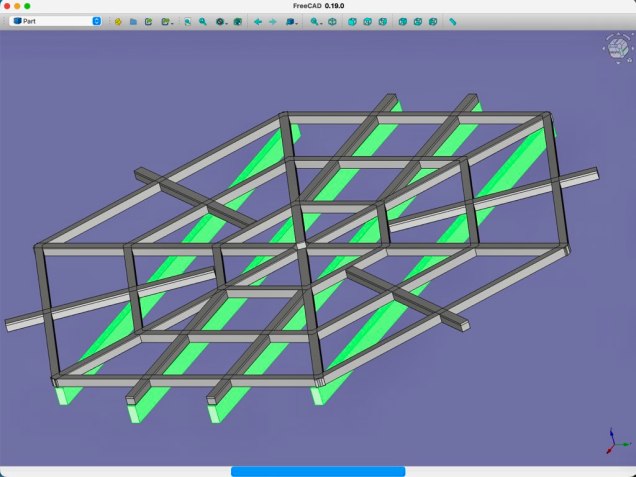Select the Measure Distance ruler tool
The width and height of the screenshot is (636, 477).
click(x=453, y=21)
